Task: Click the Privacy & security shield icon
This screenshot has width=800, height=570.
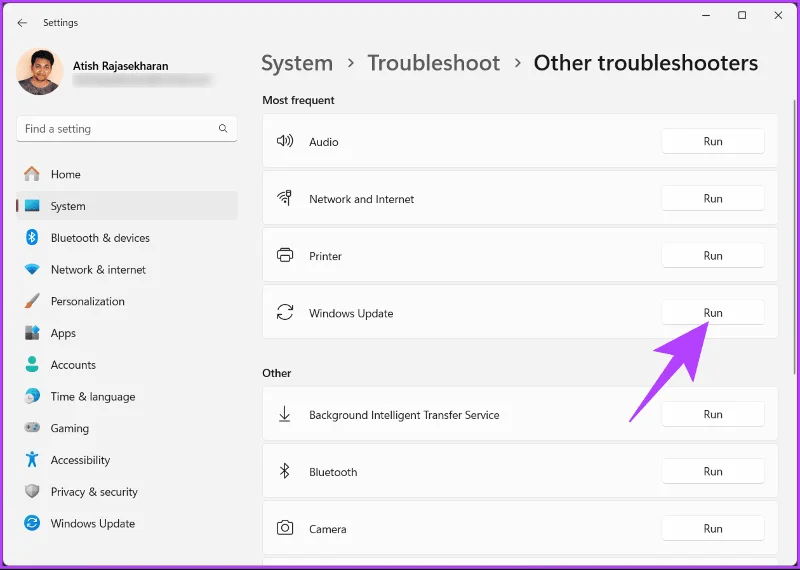Action: [x=32, y=491]
